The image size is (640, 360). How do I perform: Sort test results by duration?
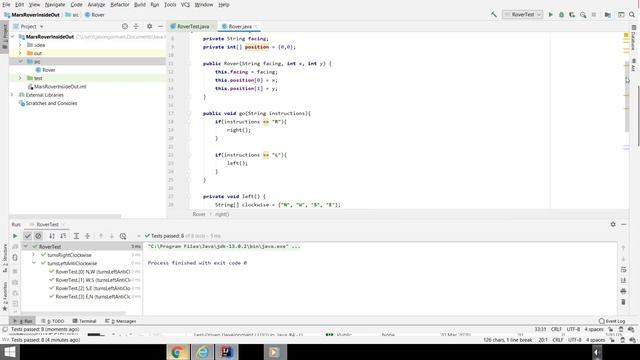63,236
